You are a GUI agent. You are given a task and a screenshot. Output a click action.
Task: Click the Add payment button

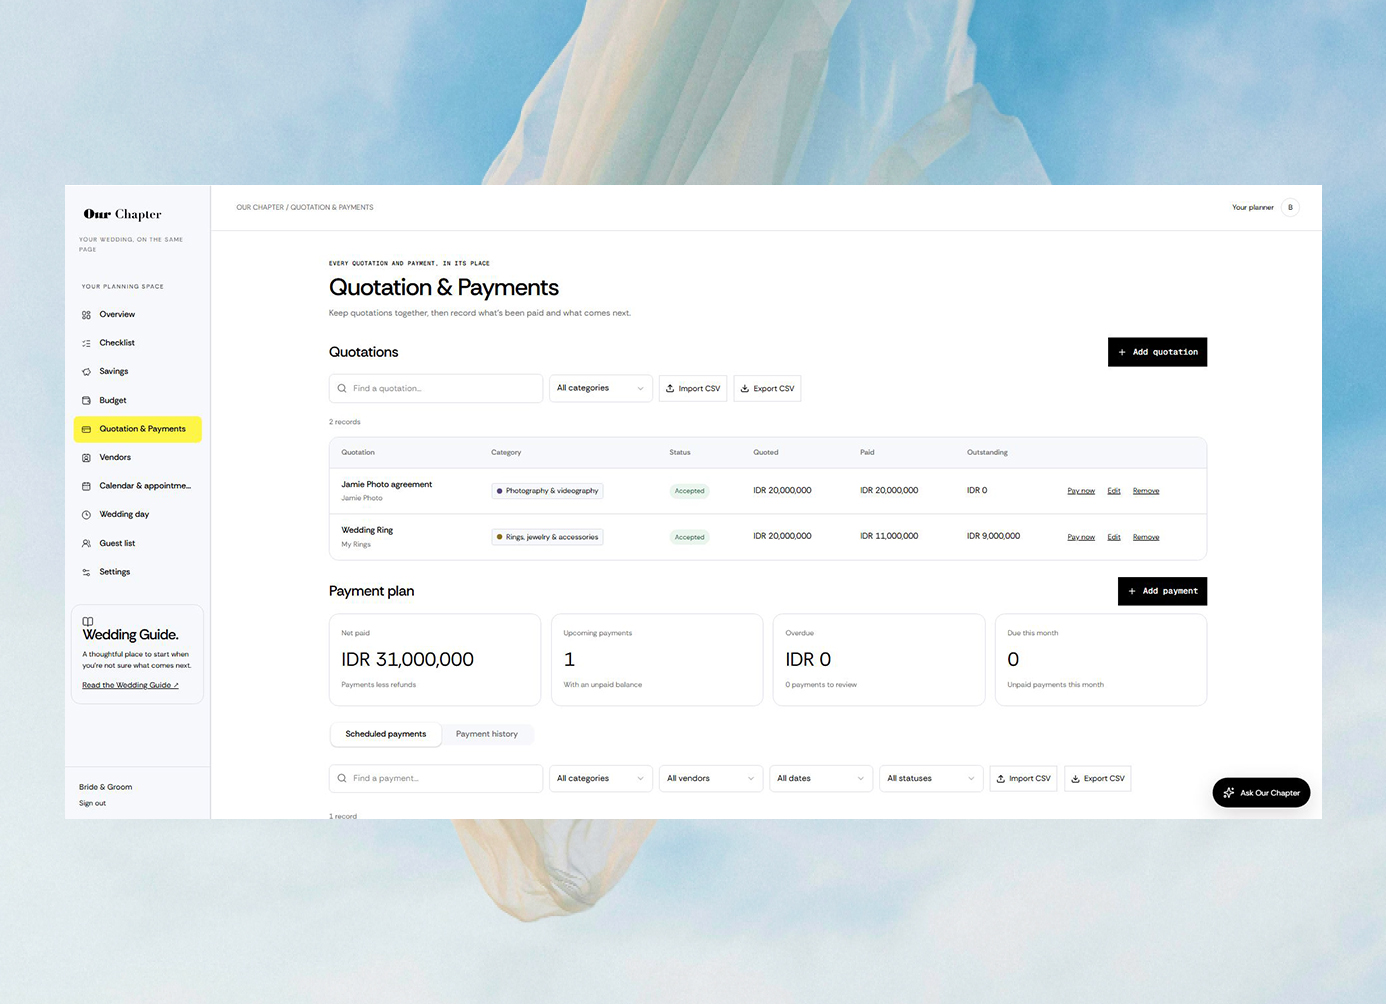[x=1162, y=591]
